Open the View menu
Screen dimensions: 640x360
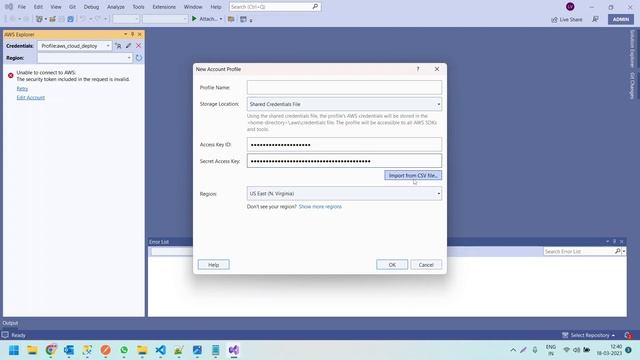(x=56, y=7)
